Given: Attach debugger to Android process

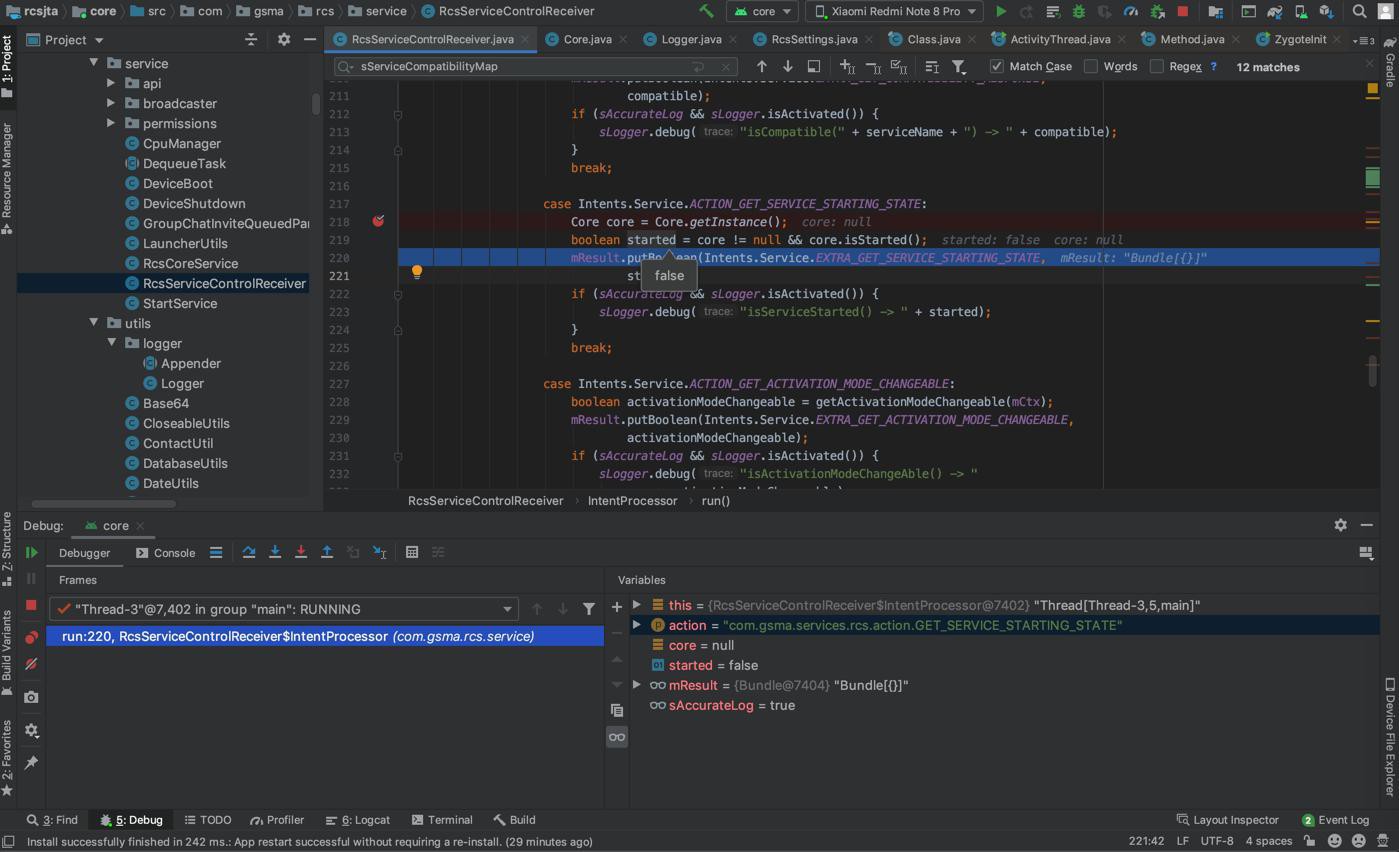Looking at the screenshot, I should coord(1156,12).
